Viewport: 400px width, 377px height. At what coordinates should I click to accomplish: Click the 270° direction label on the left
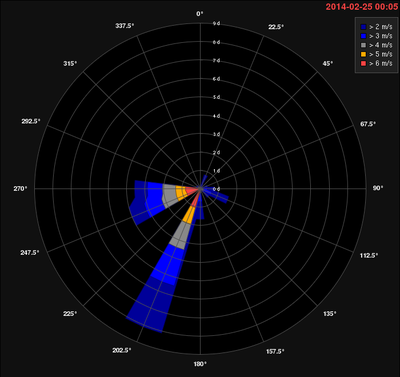click(20, 189)
